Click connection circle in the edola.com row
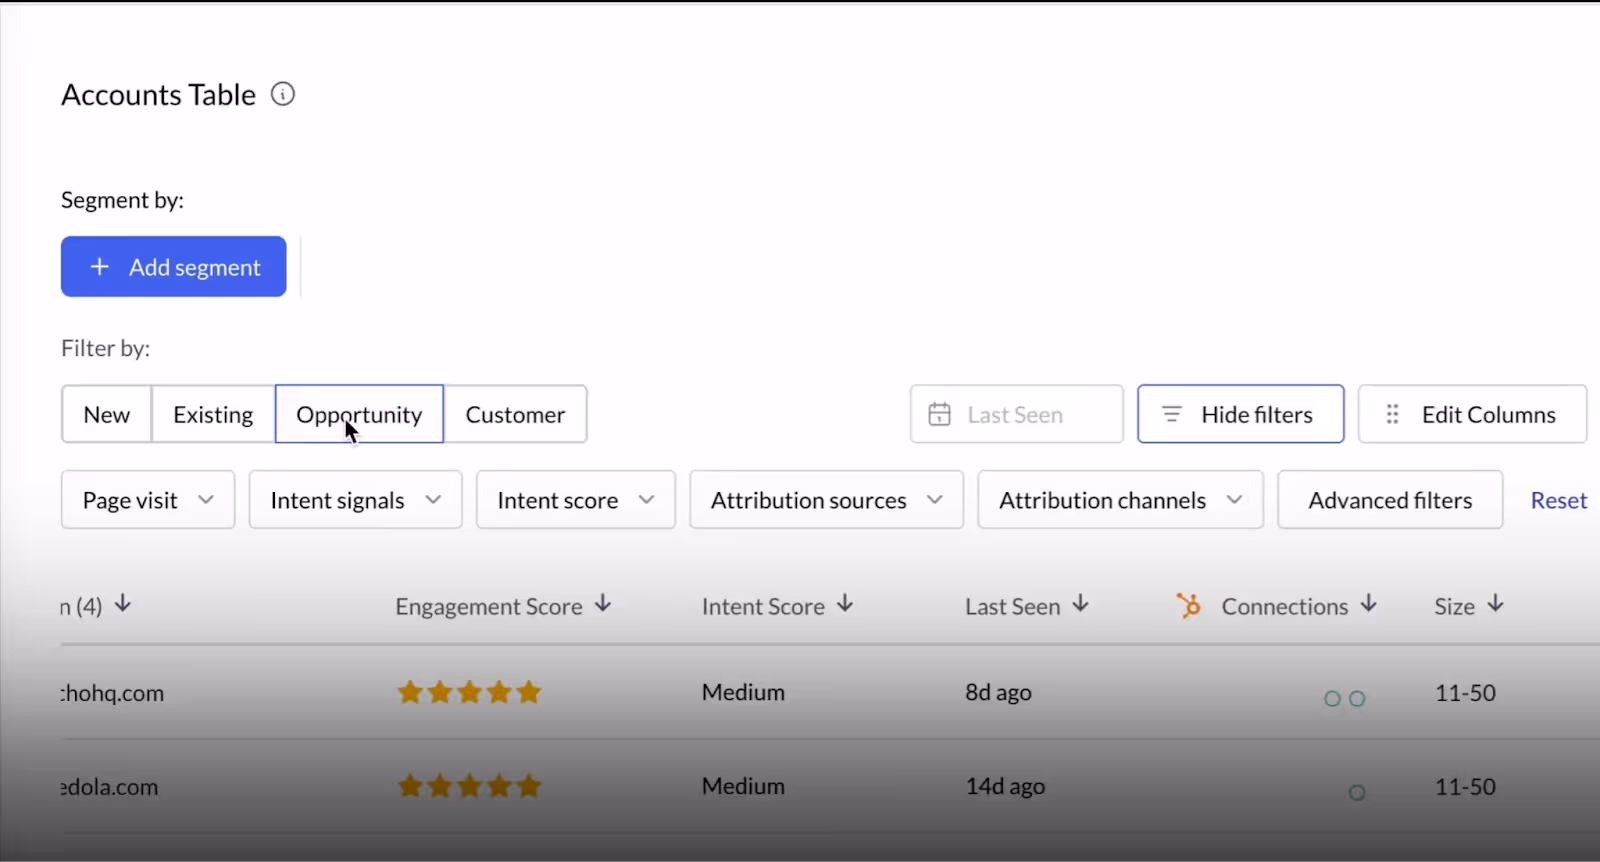Screen dimensions: 1600x862 tap(1357, 793)
